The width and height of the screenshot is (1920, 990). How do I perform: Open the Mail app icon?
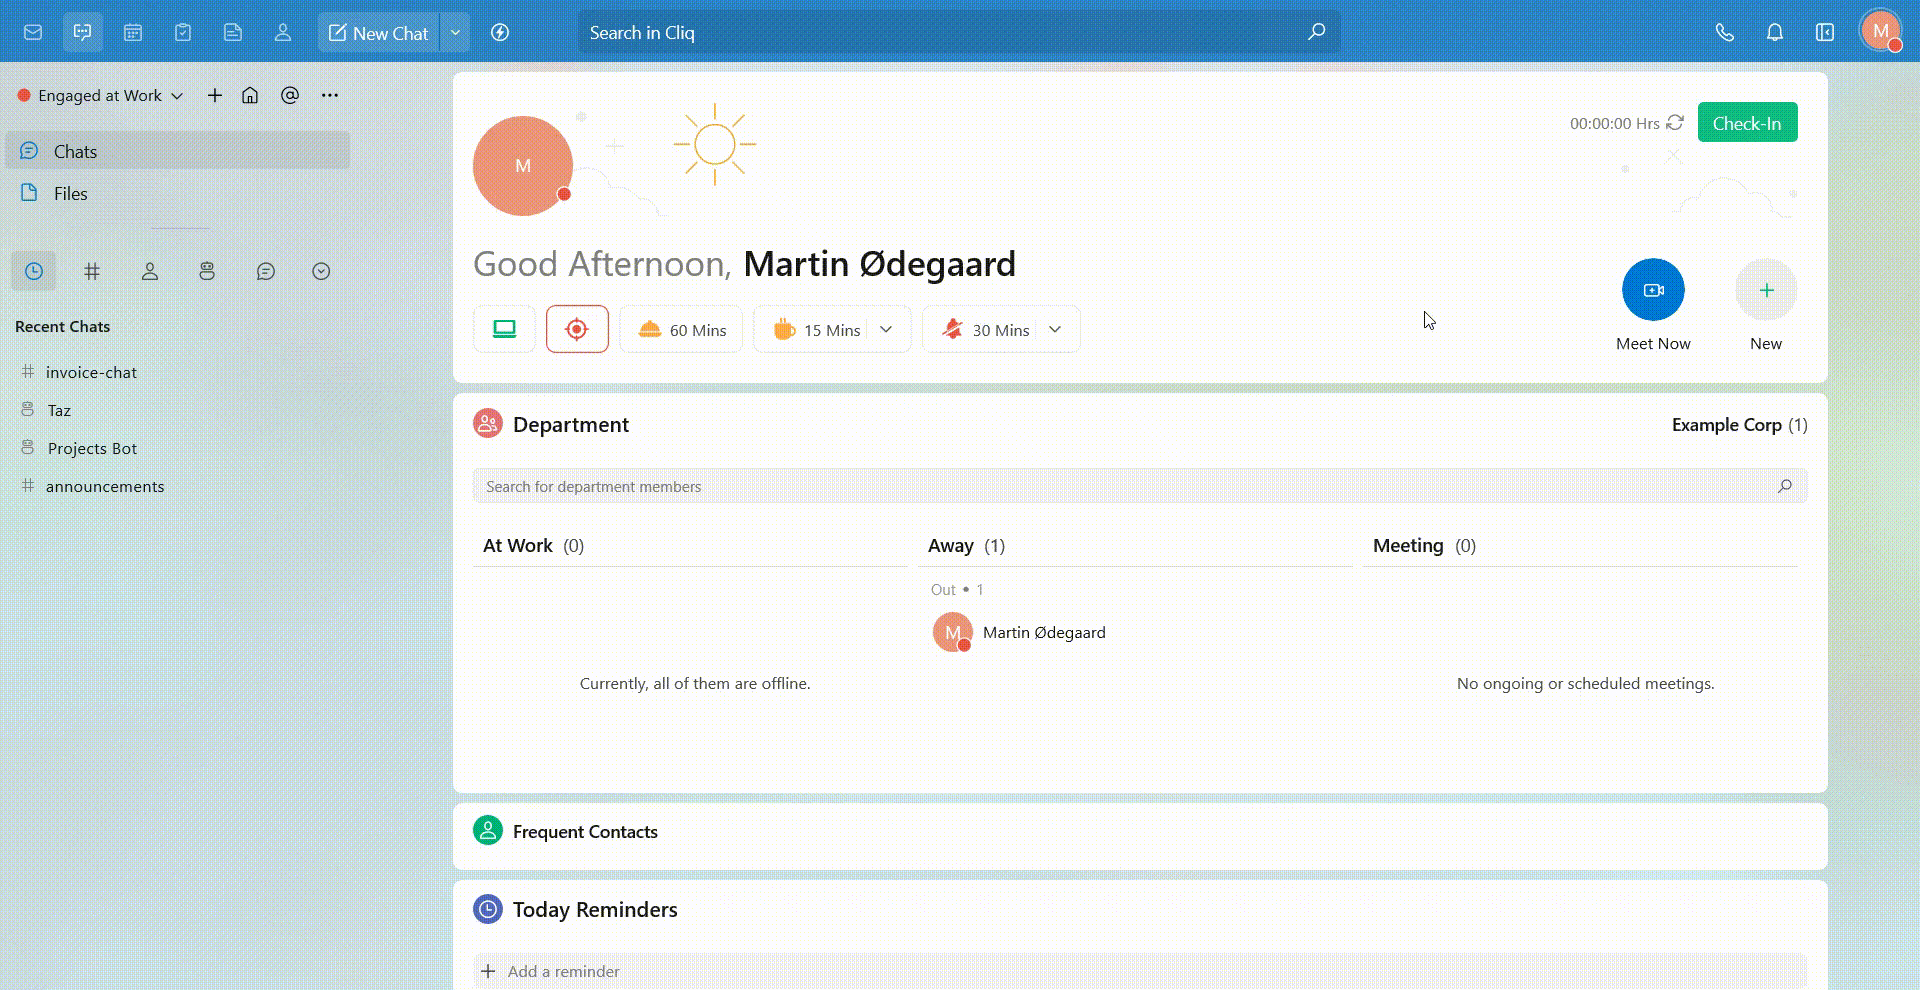[x=33, y=32]
